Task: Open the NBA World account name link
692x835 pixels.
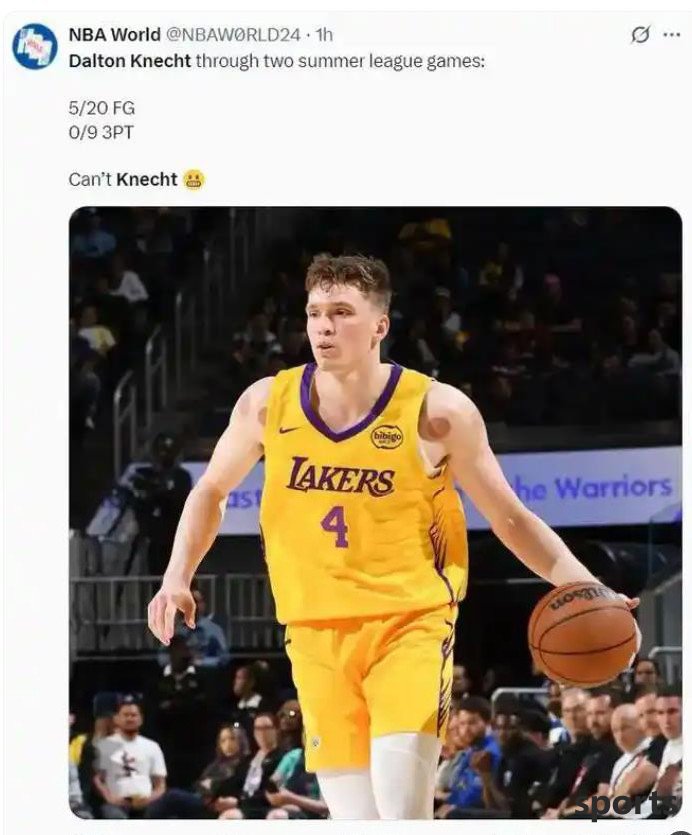Action: 115,35
